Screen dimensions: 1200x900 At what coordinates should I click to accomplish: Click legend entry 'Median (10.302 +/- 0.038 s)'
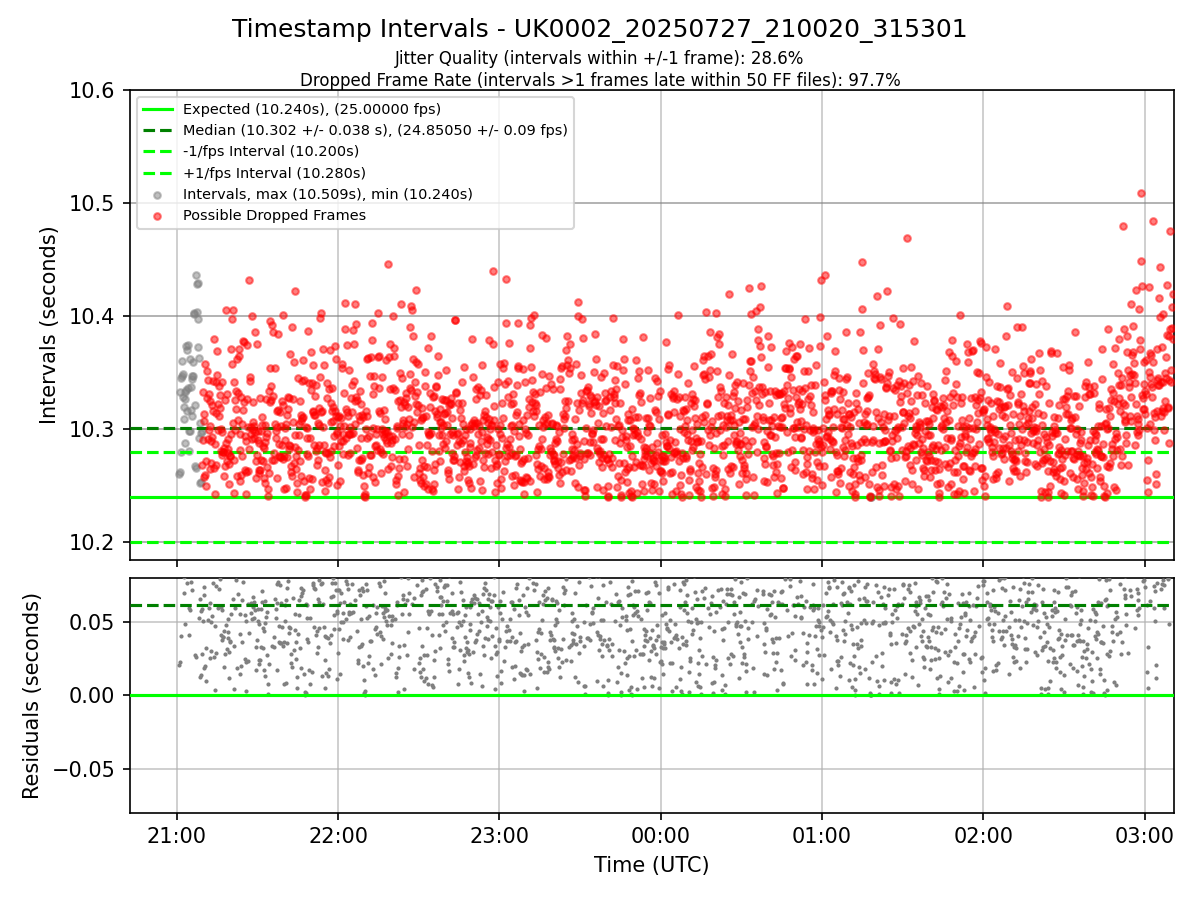(x=375, y=130)
